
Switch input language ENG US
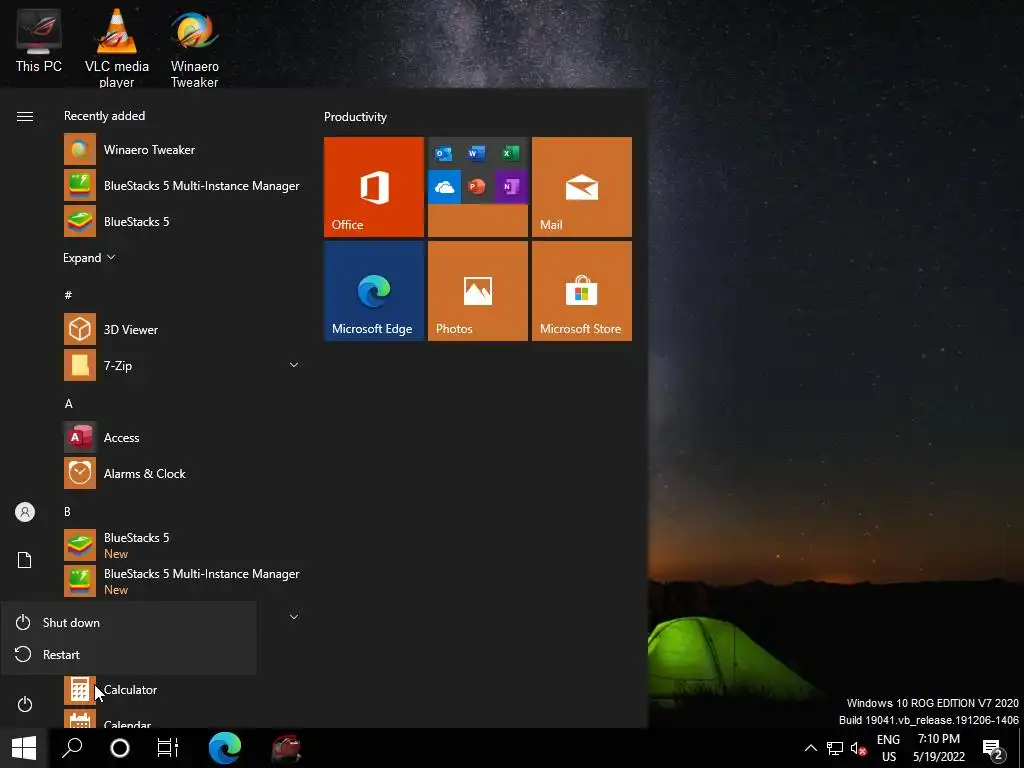(888, 748)
